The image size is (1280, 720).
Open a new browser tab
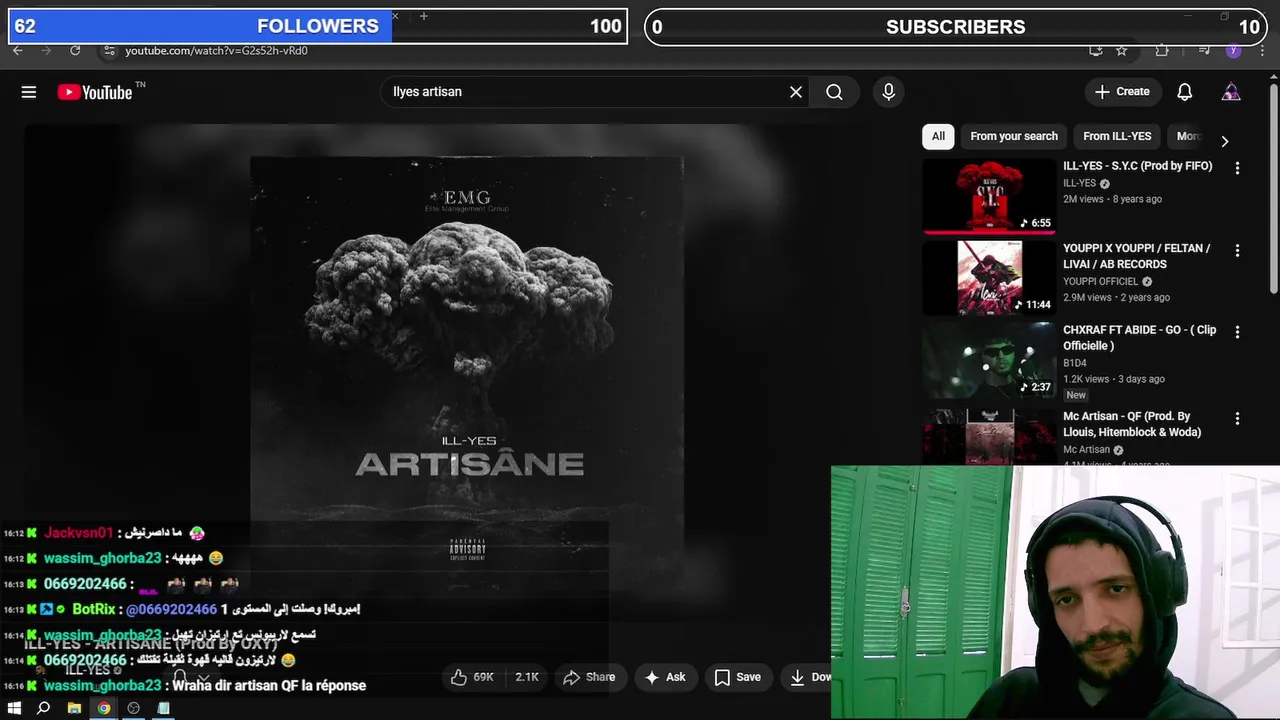(424, 16)
